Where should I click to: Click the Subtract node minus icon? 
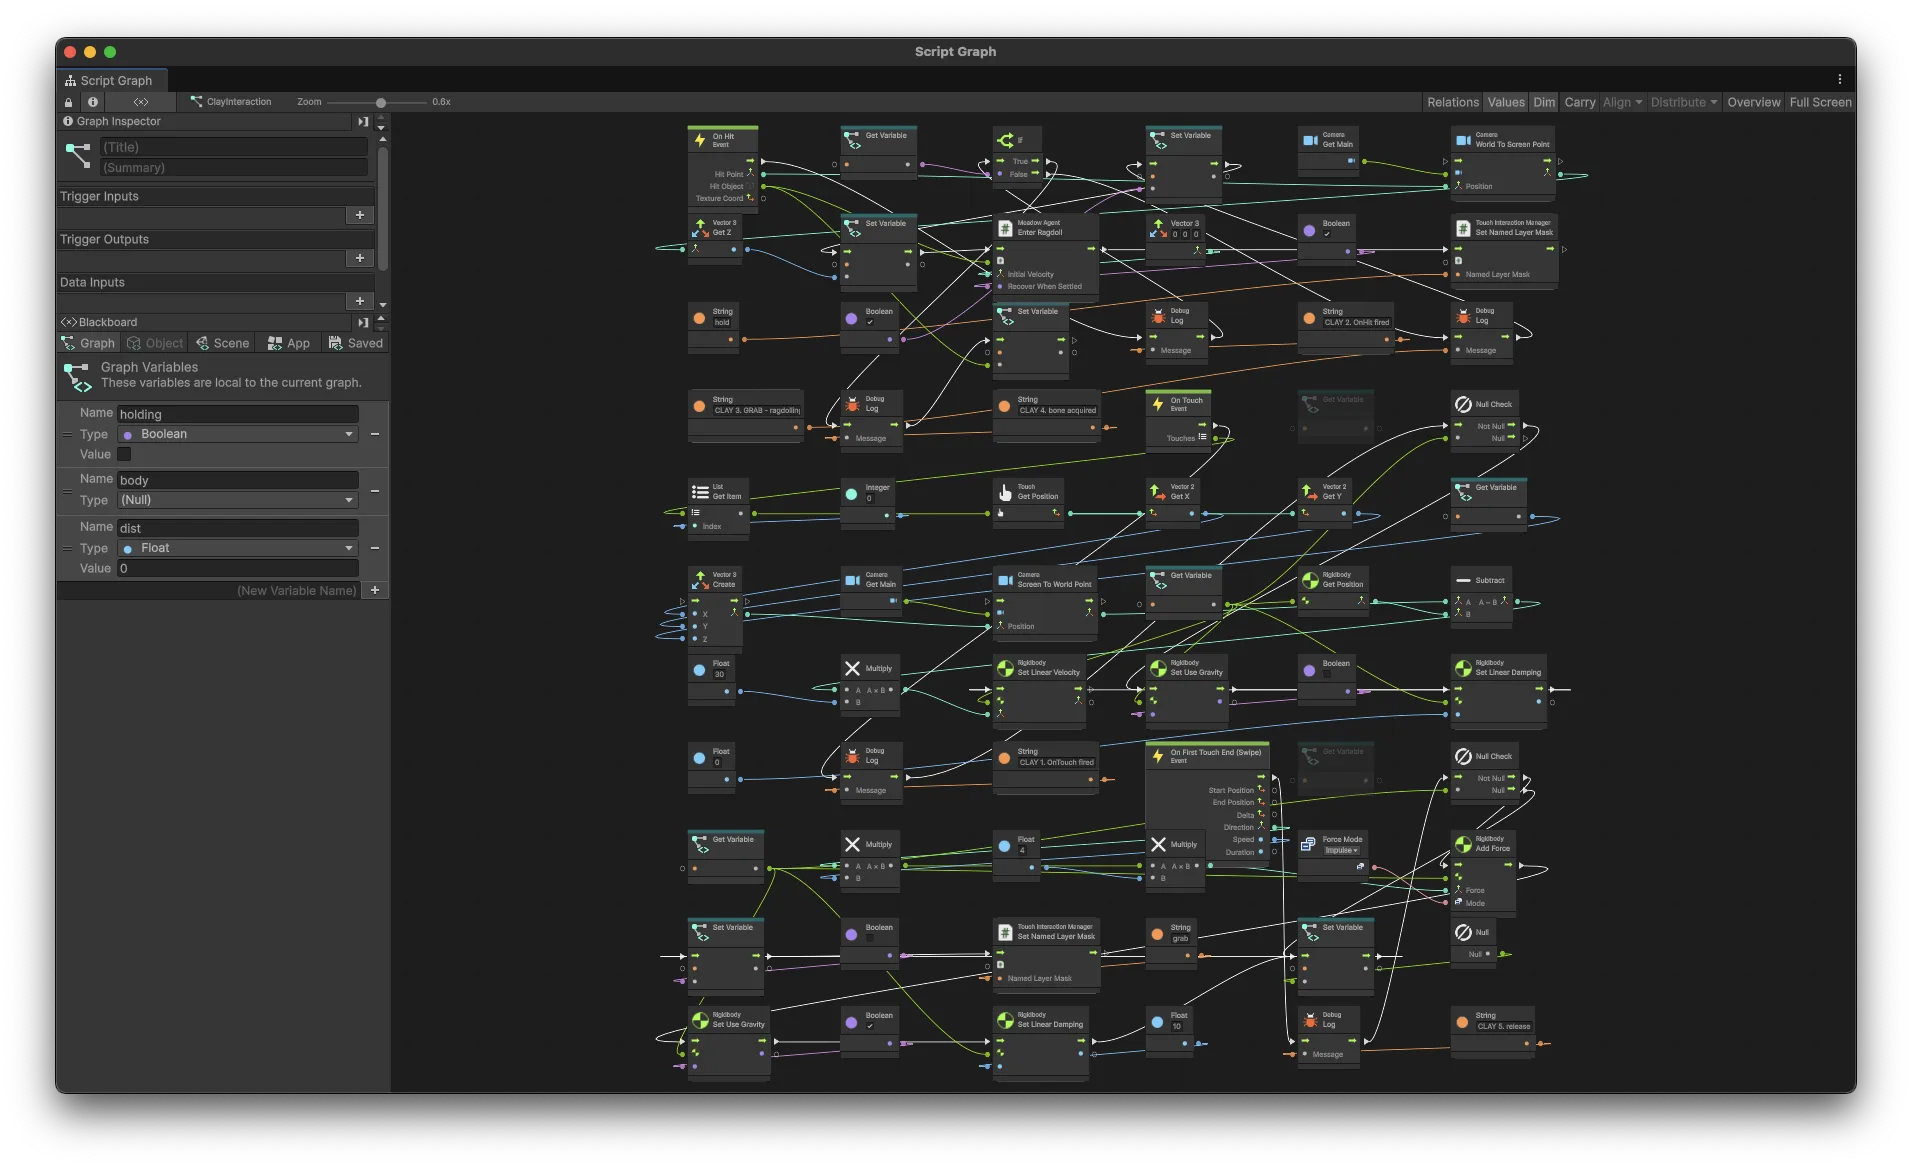(x=1463, y=580)
